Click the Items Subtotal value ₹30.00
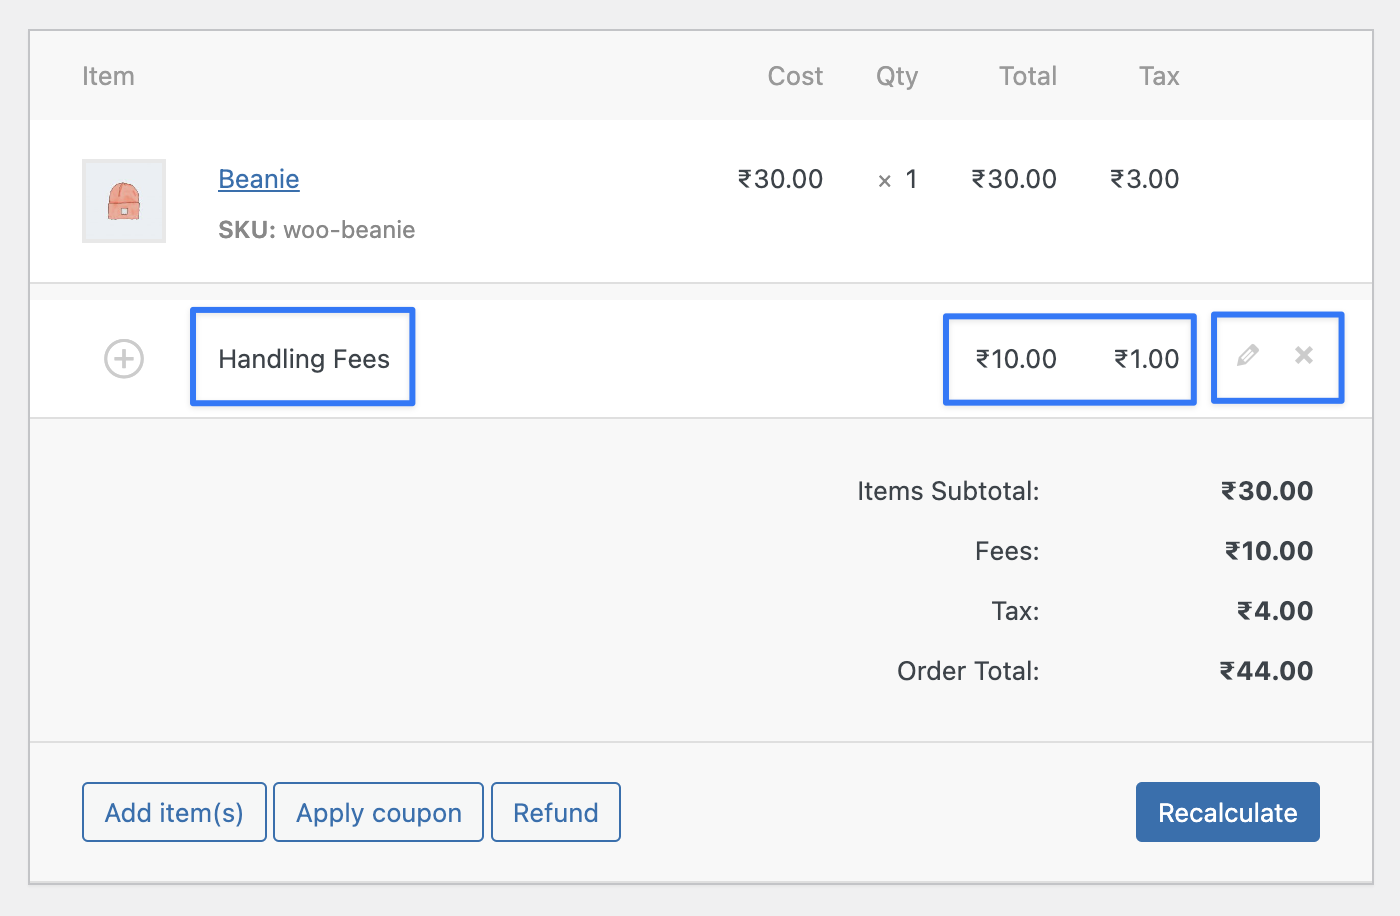The image size is (1400, 916). (1267, 491)
